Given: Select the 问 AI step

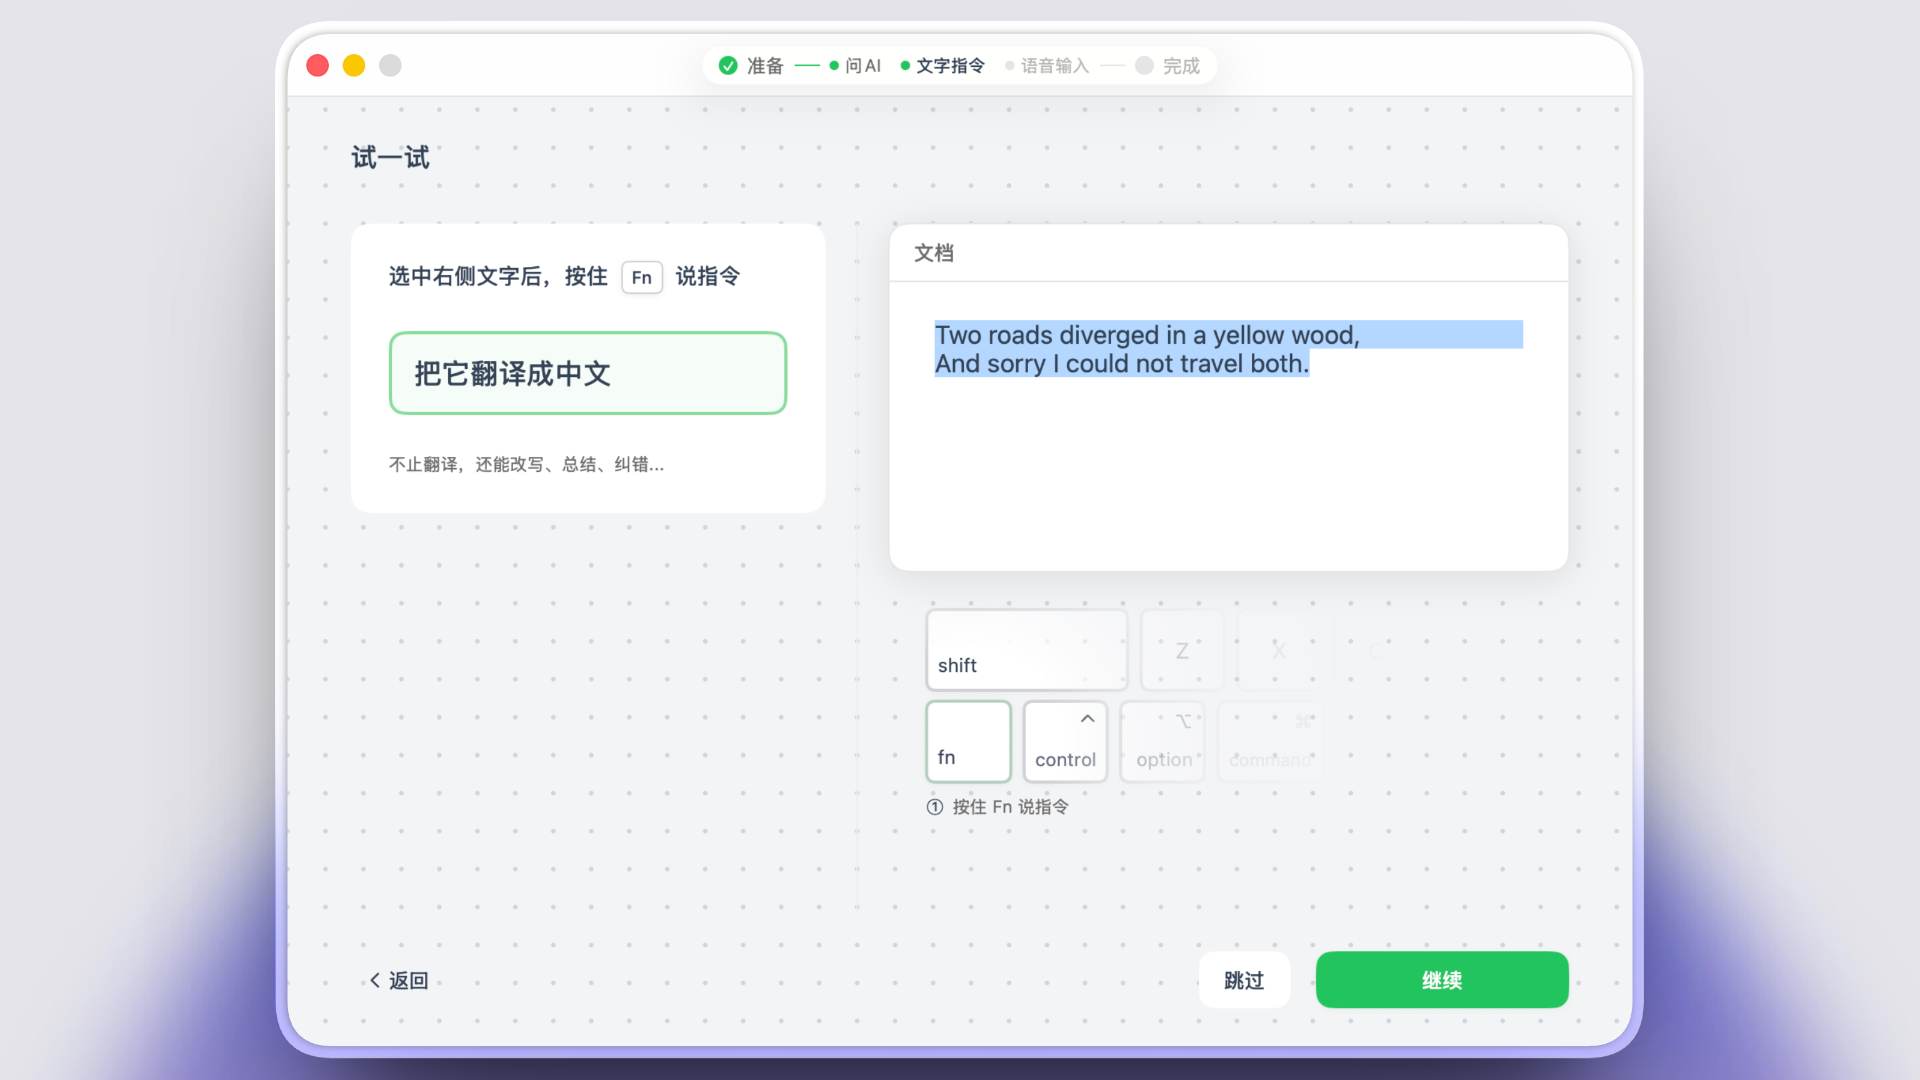Looking at the screenshot, I should point(862,66).
